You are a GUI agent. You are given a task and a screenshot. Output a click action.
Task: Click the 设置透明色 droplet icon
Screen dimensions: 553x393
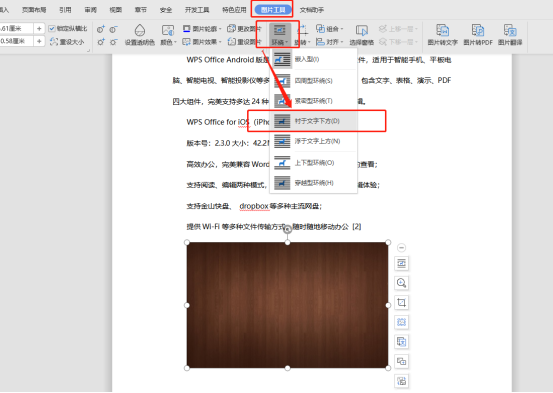(140, 31)
